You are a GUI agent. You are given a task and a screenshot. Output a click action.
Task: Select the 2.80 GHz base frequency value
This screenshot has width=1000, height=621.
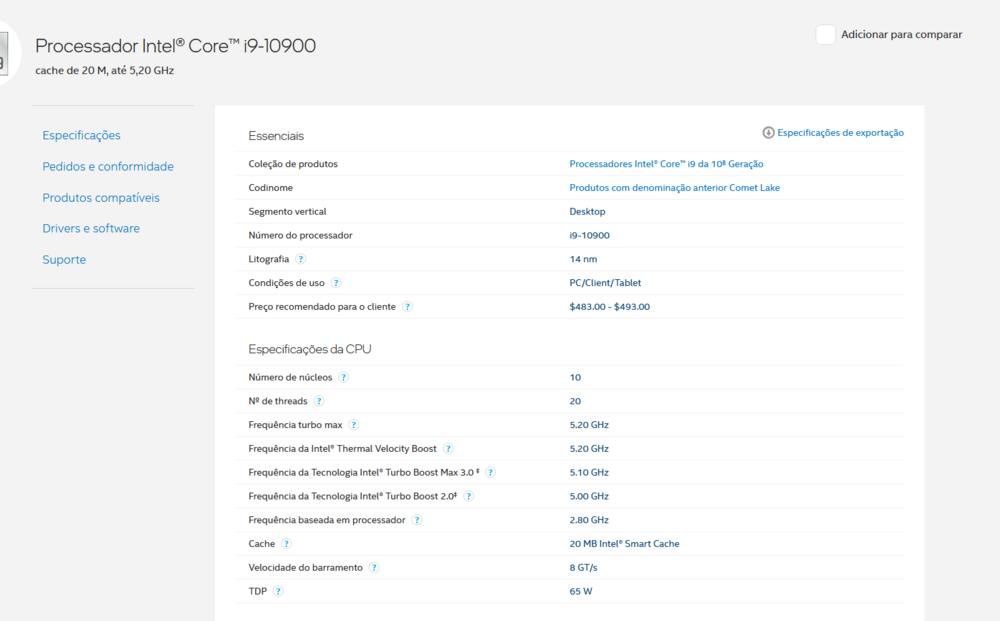pos(589,520)
